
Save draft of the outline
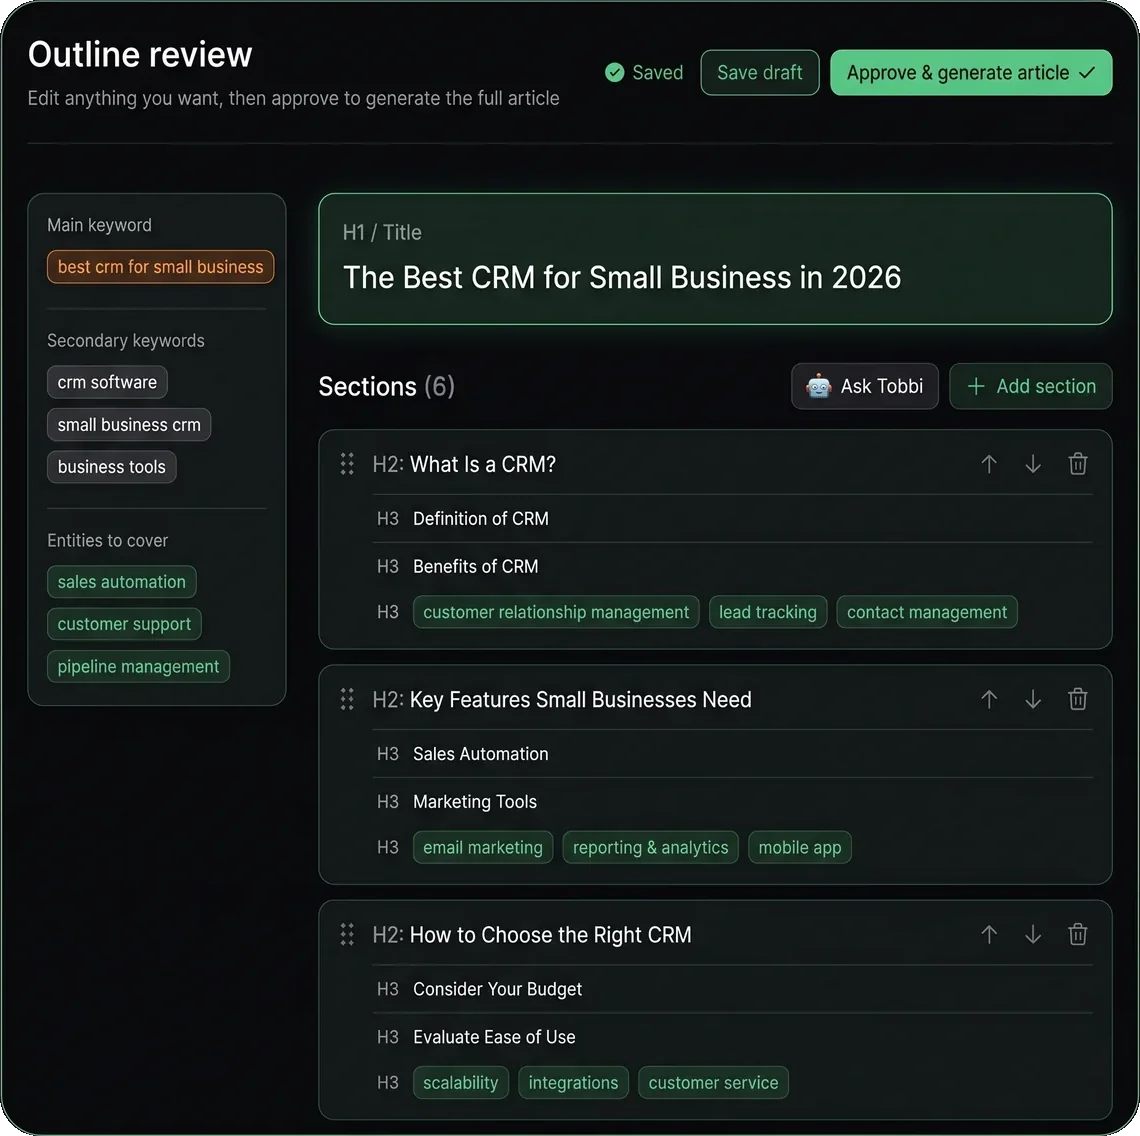(760, 73)
